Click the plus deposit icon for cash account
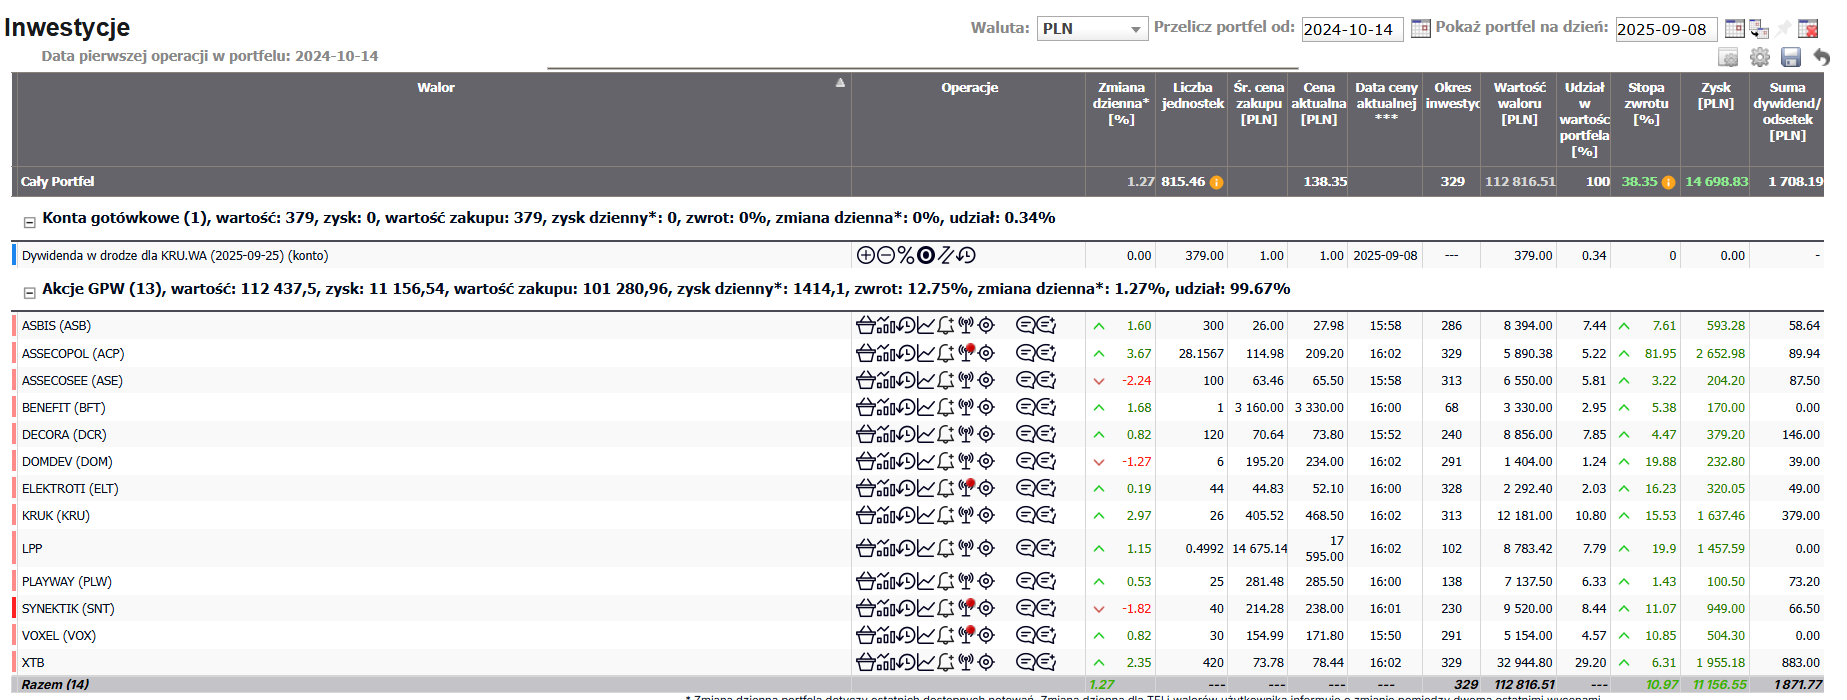This screenshot has width=1847, height=700. click(866, 256)
